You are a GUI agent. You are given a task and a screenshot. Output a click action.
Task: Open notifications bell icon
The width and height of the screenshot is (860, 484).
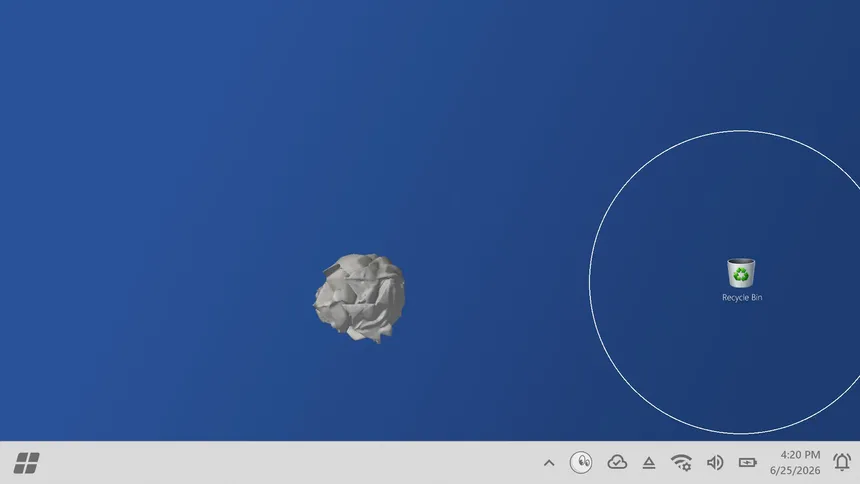coord(842,462)
